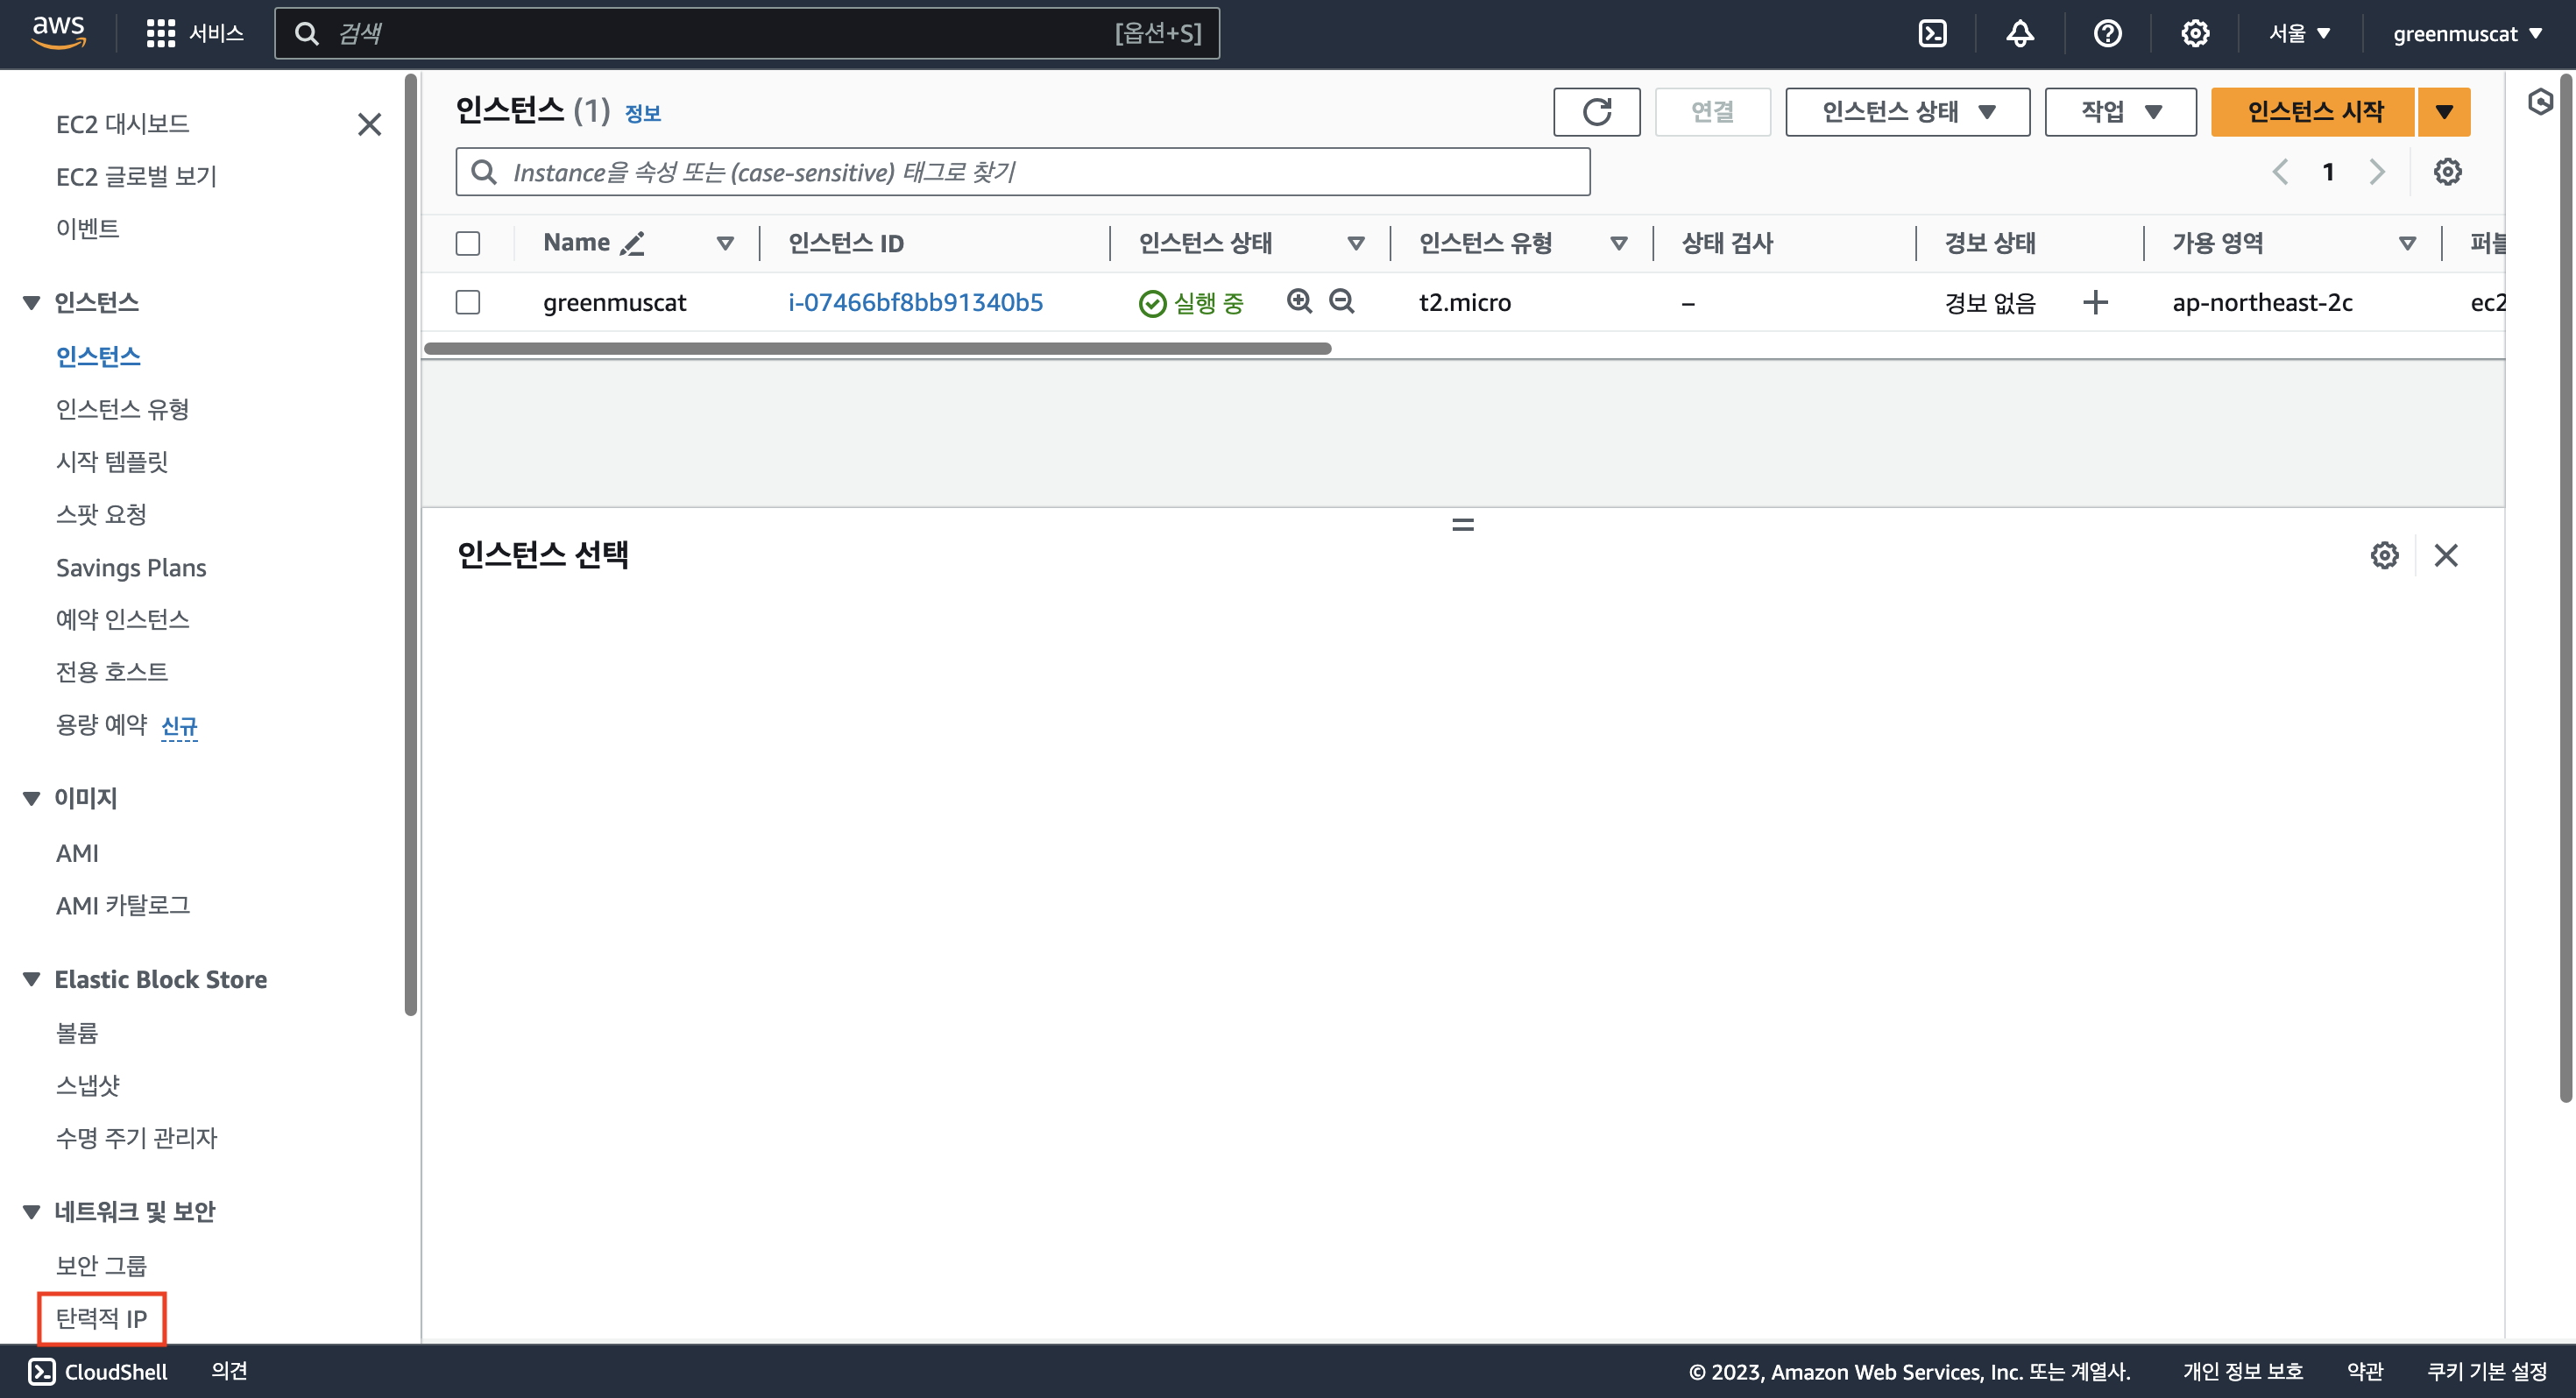Image resolution: width=2576 pixels, height=1398 pixels.
Task: Click zoom-out filter icon beside 실행 중
Action: (x=1341, y=301)
